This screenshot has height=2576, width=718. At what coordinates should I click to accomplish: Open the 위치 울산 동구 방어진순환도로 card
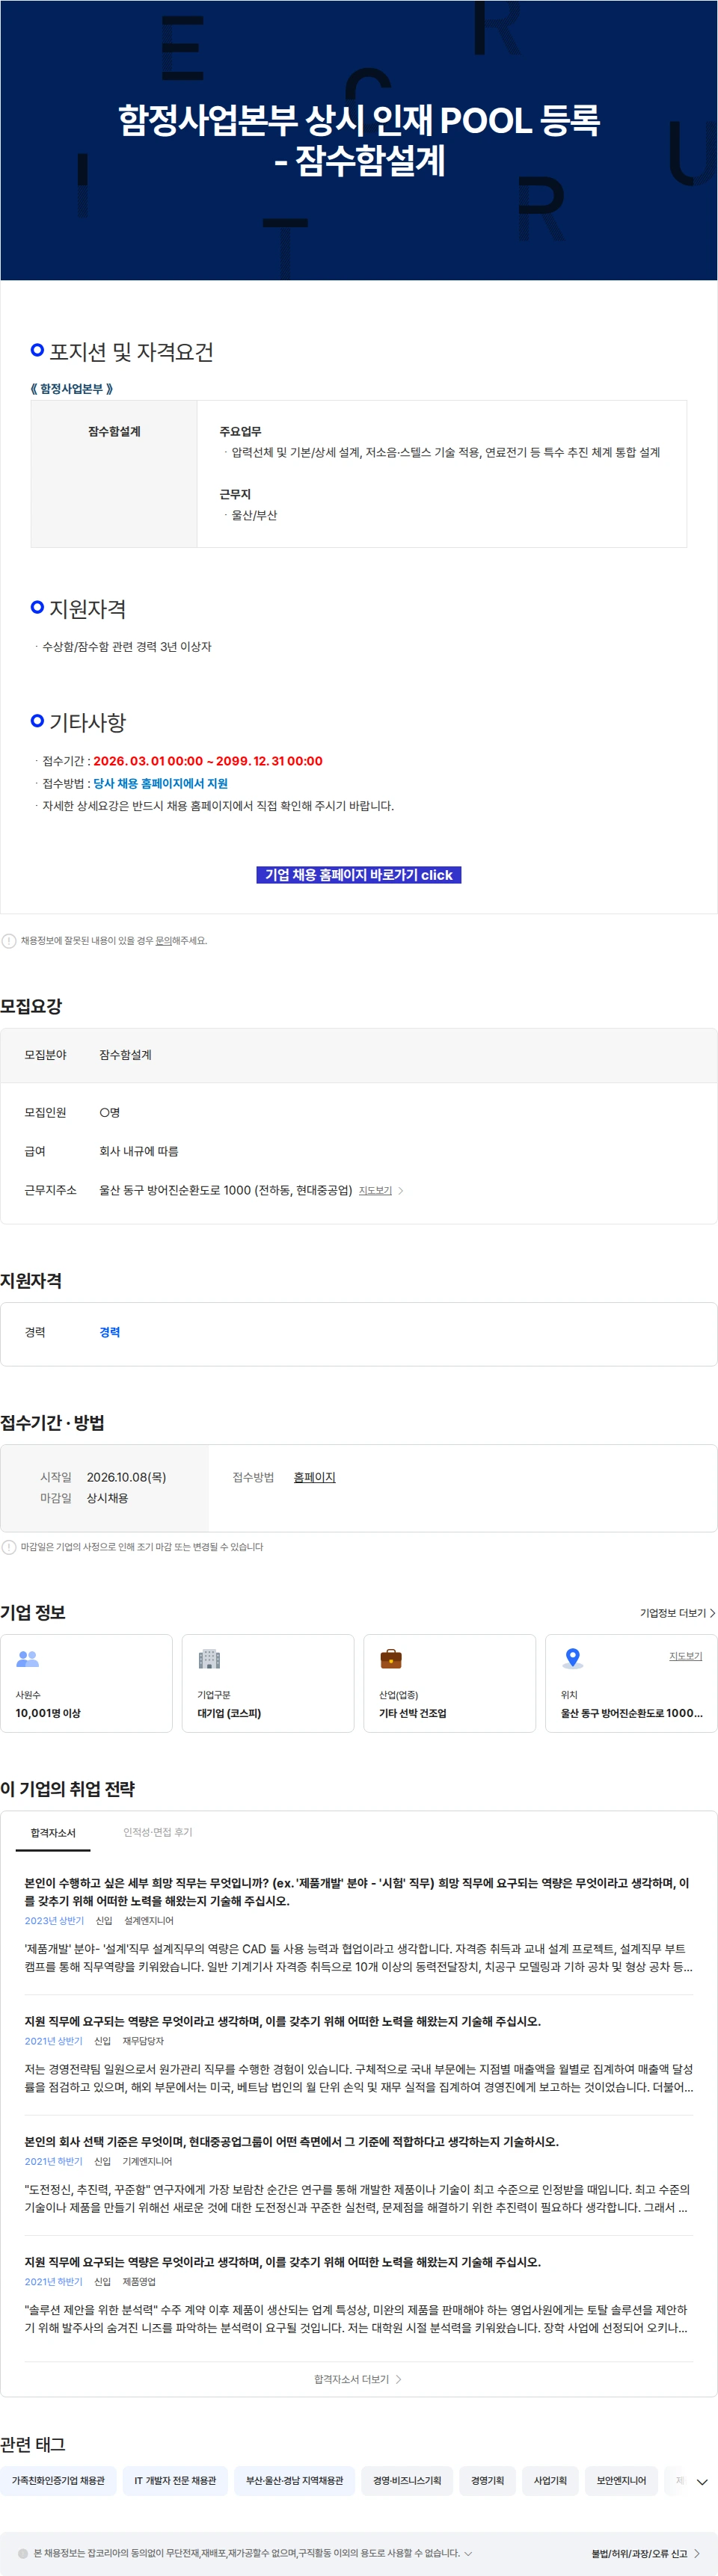tap(631, 1683)
